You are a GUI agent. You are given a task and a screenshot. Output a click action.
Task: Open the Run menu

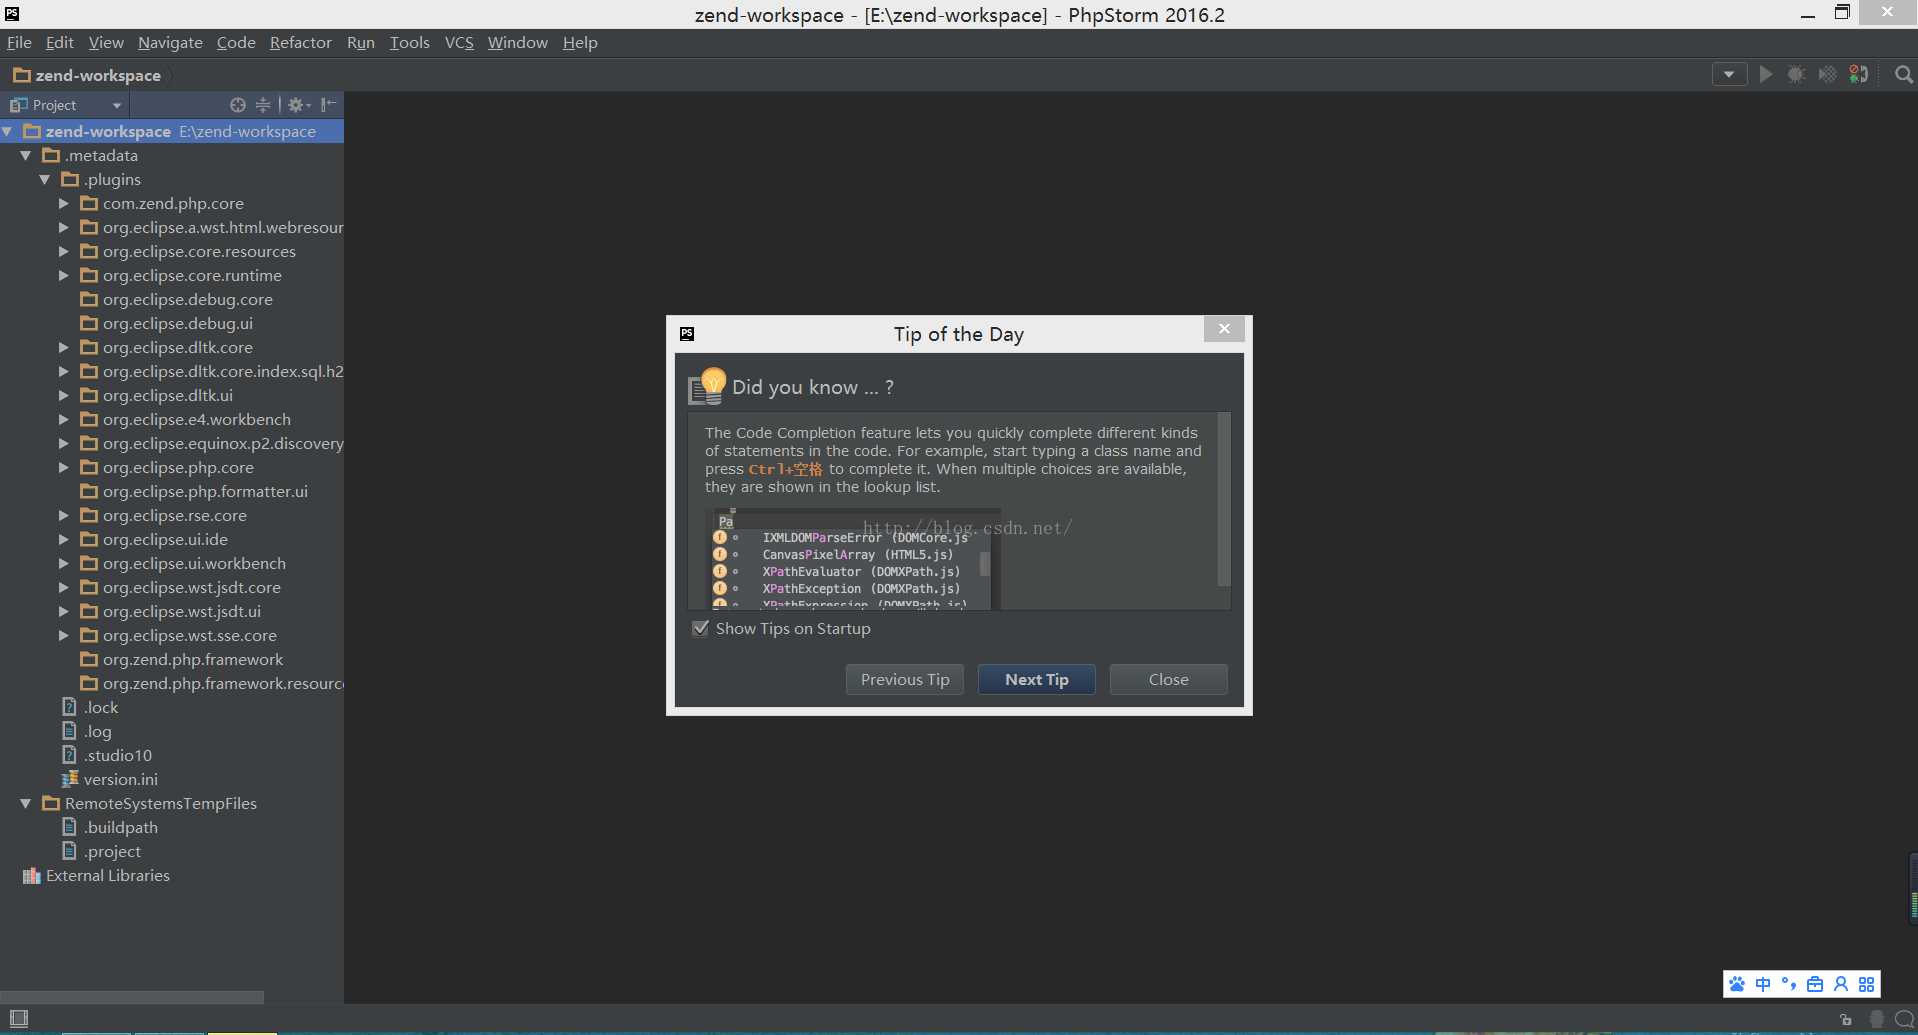click(361, 43)
